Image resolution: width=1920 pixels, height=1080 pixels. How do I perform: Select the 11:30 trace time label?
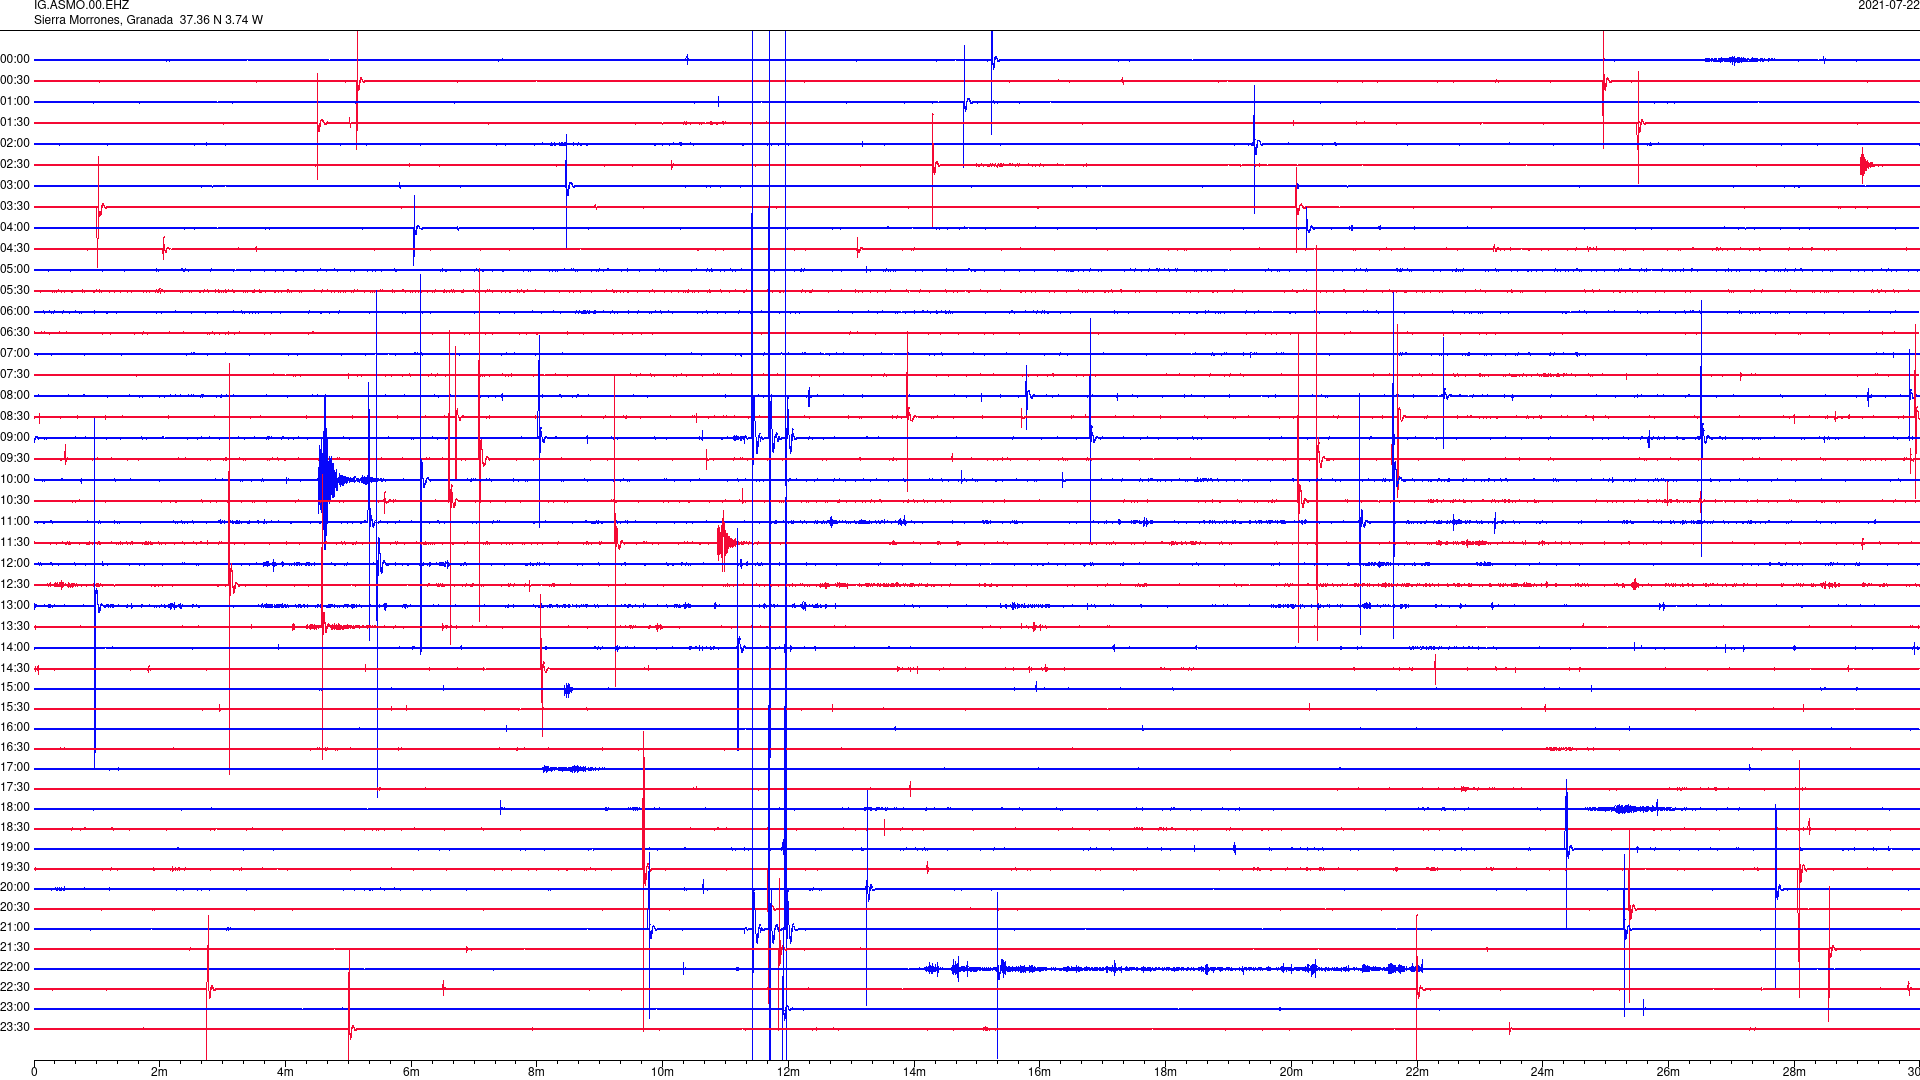15,543
